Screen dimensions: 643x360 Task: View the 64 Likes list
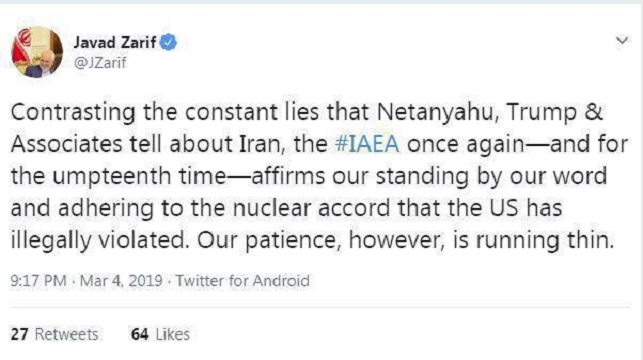pos(160,334)
